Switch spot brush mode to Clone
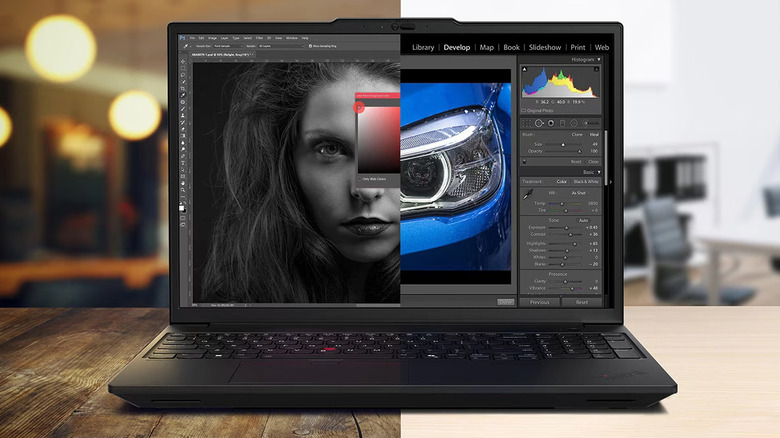 [x=577, y=134]
